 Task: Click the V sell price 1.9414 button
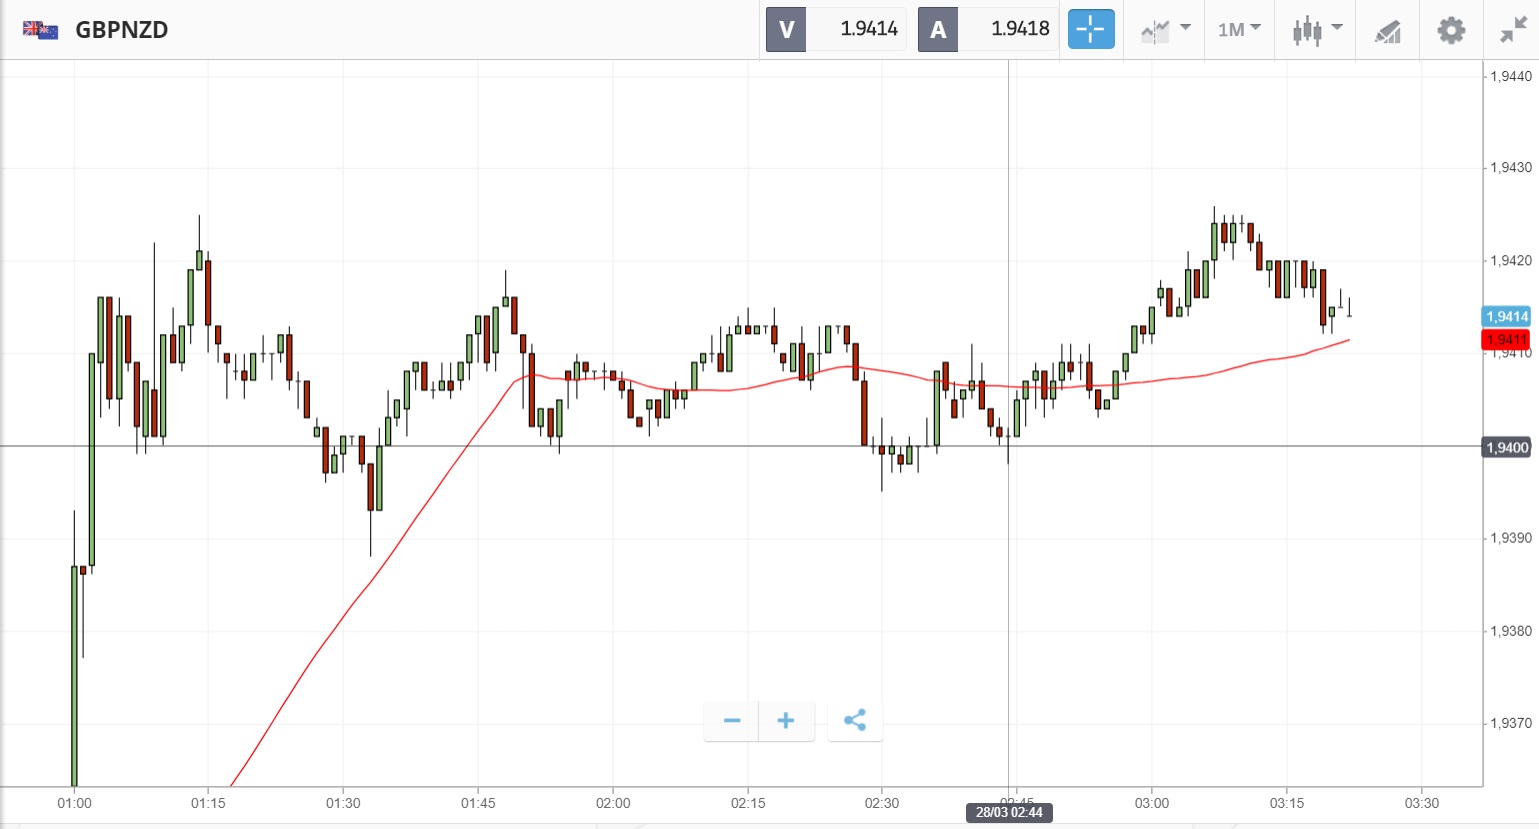(x=836, y=29)
